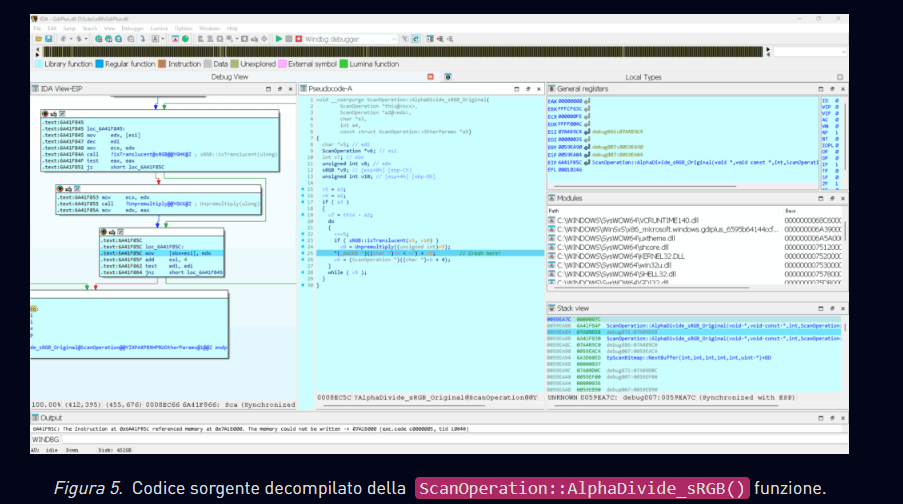Viewport: 903px width, 504px height.
Task: Click the EFL register value
Action: pos(570,170)
